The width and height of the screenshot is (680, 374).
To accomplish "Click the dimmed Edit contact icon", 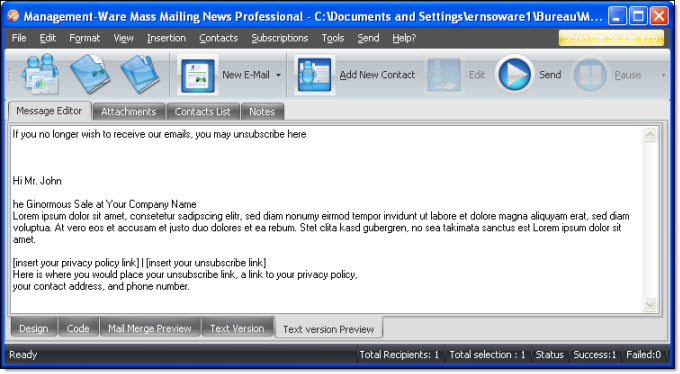I will pos(444,75).
